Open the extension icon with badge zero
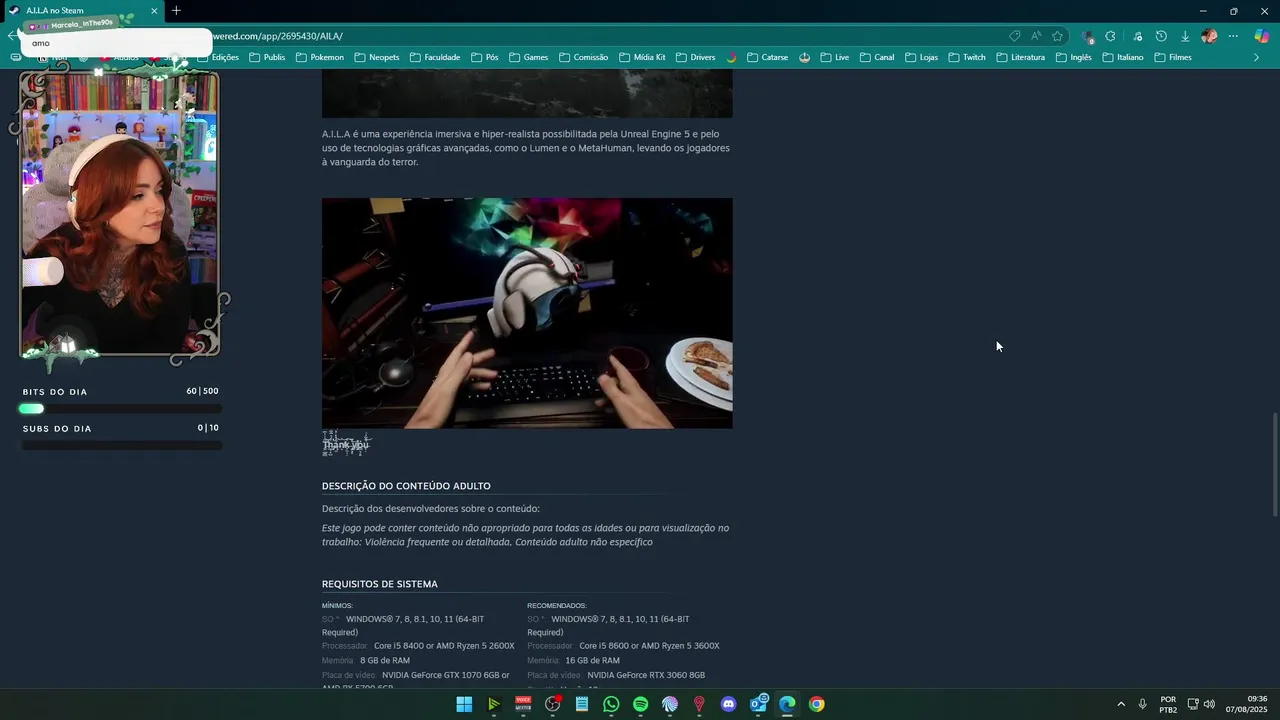 [1087, 36]
